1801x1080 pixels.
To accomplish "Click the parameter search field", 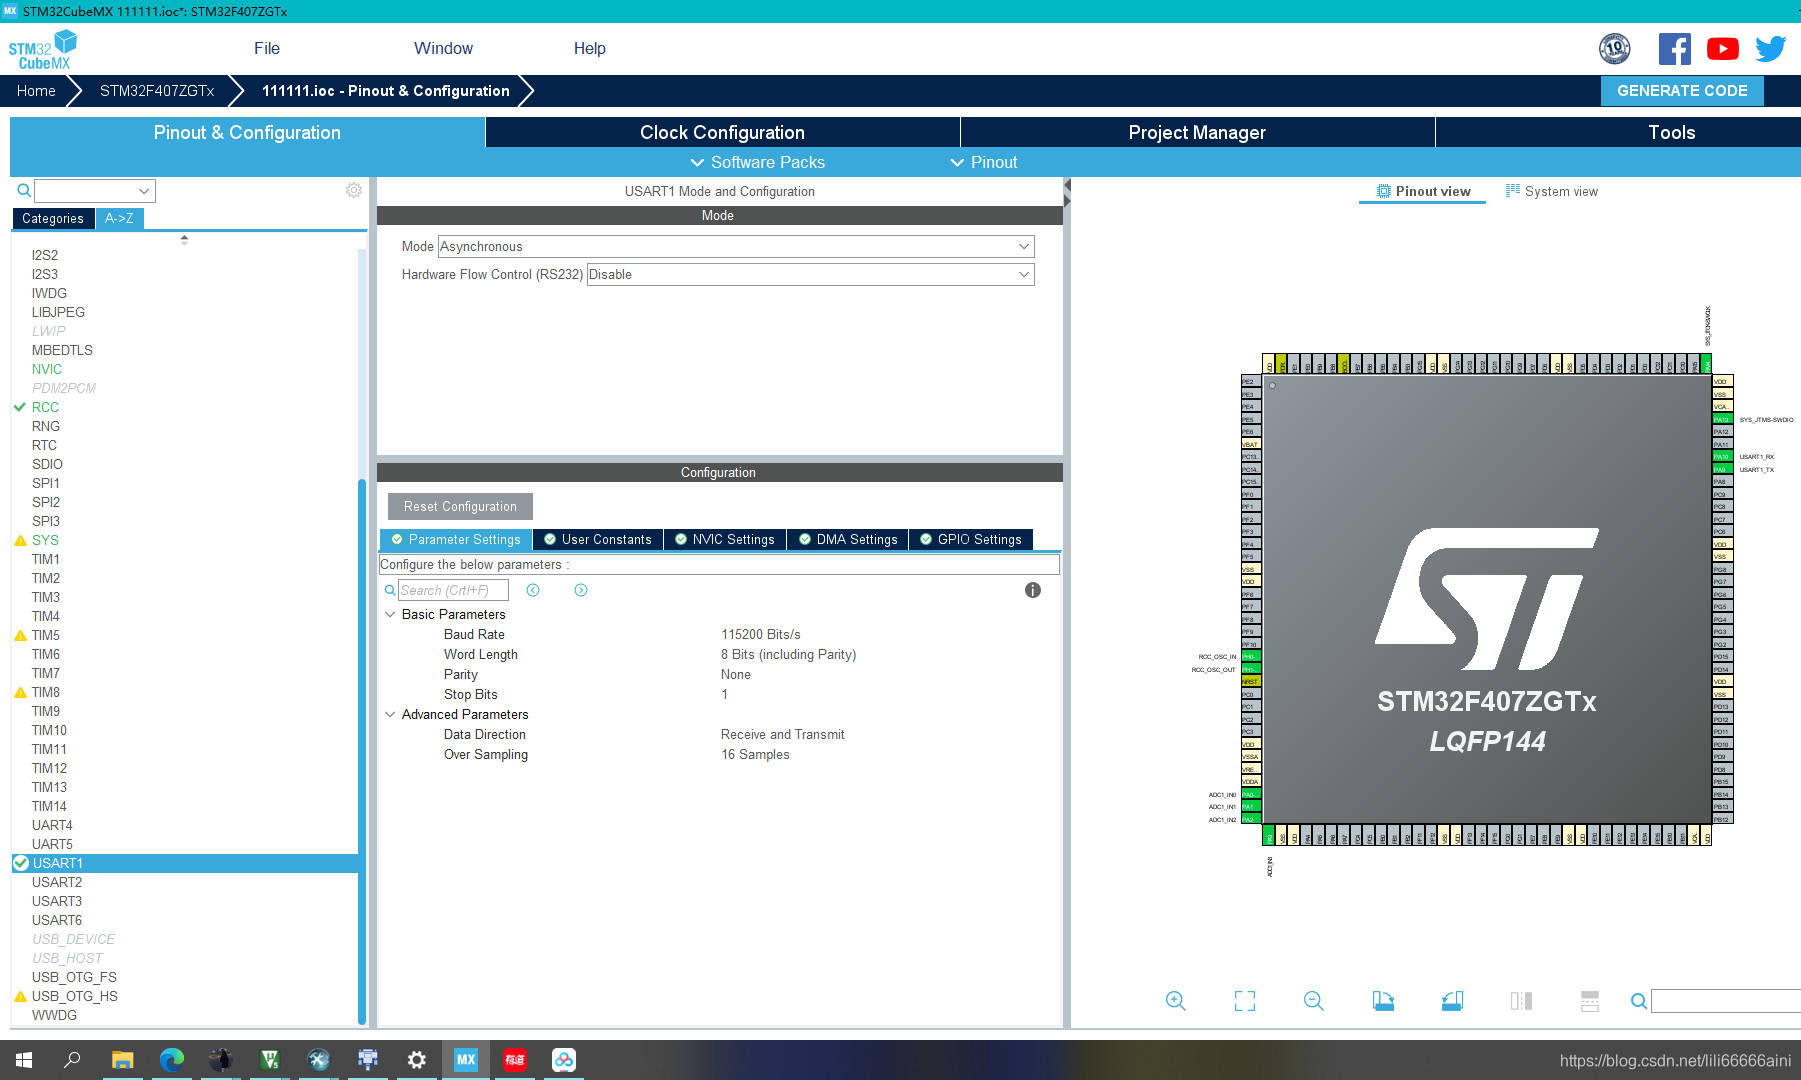I will click(x=453, y=590).
